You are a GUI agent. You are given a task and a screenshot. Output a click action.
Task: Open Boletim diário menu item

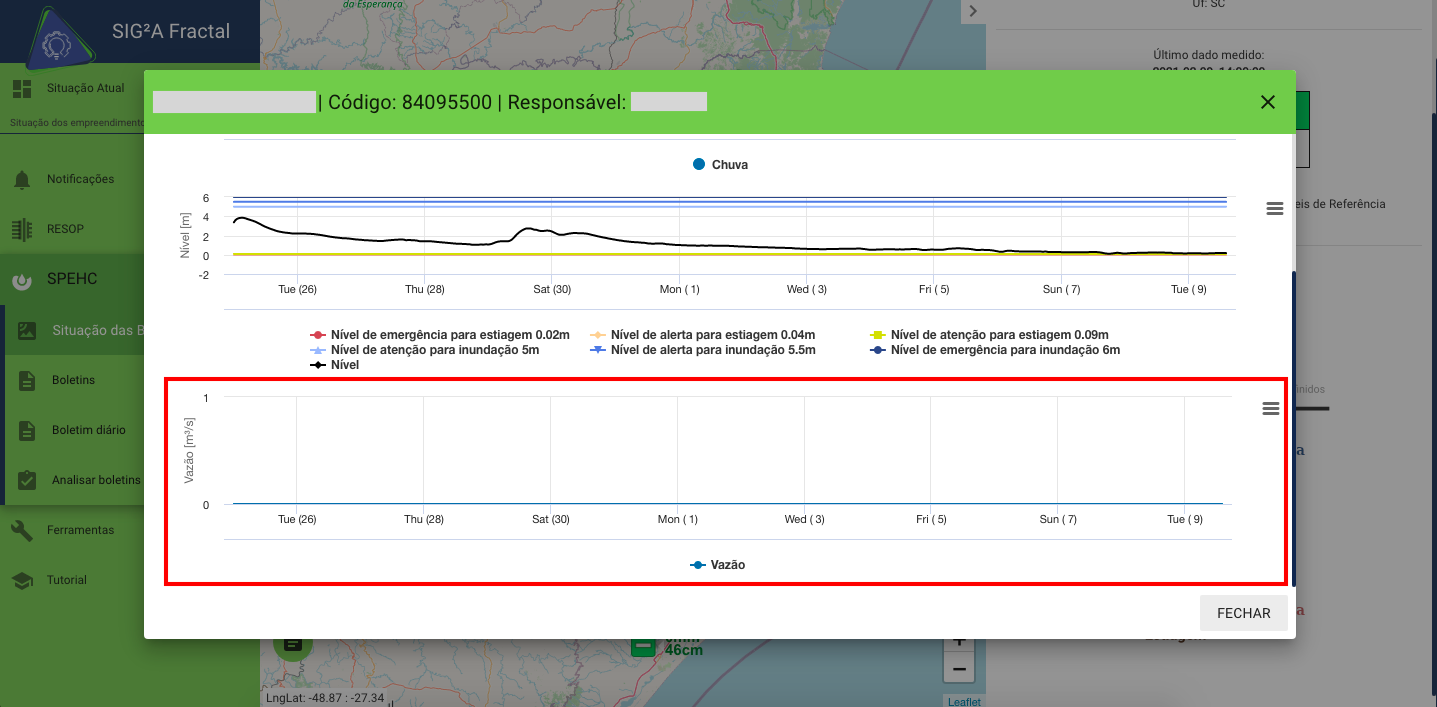[88, 430]
